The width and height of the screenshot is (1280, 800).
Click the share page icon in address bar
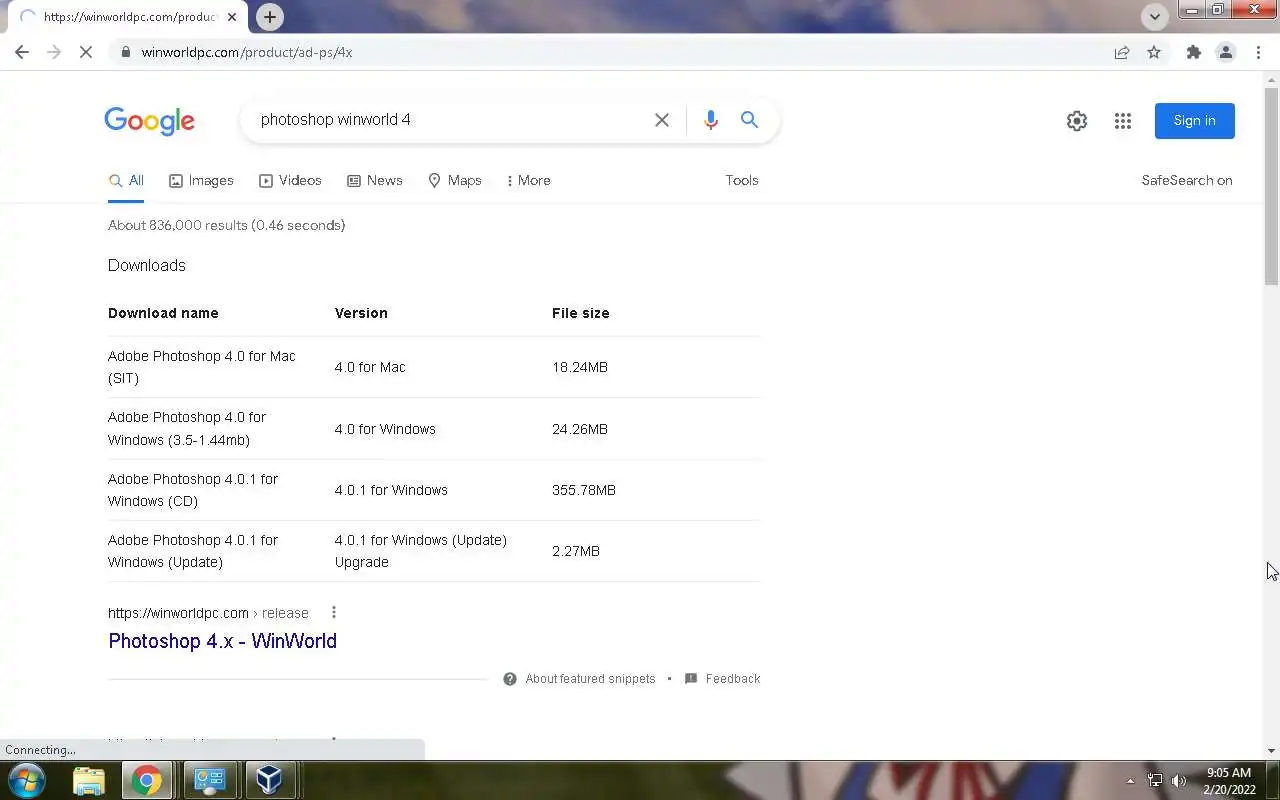(x=1122, y=52)
